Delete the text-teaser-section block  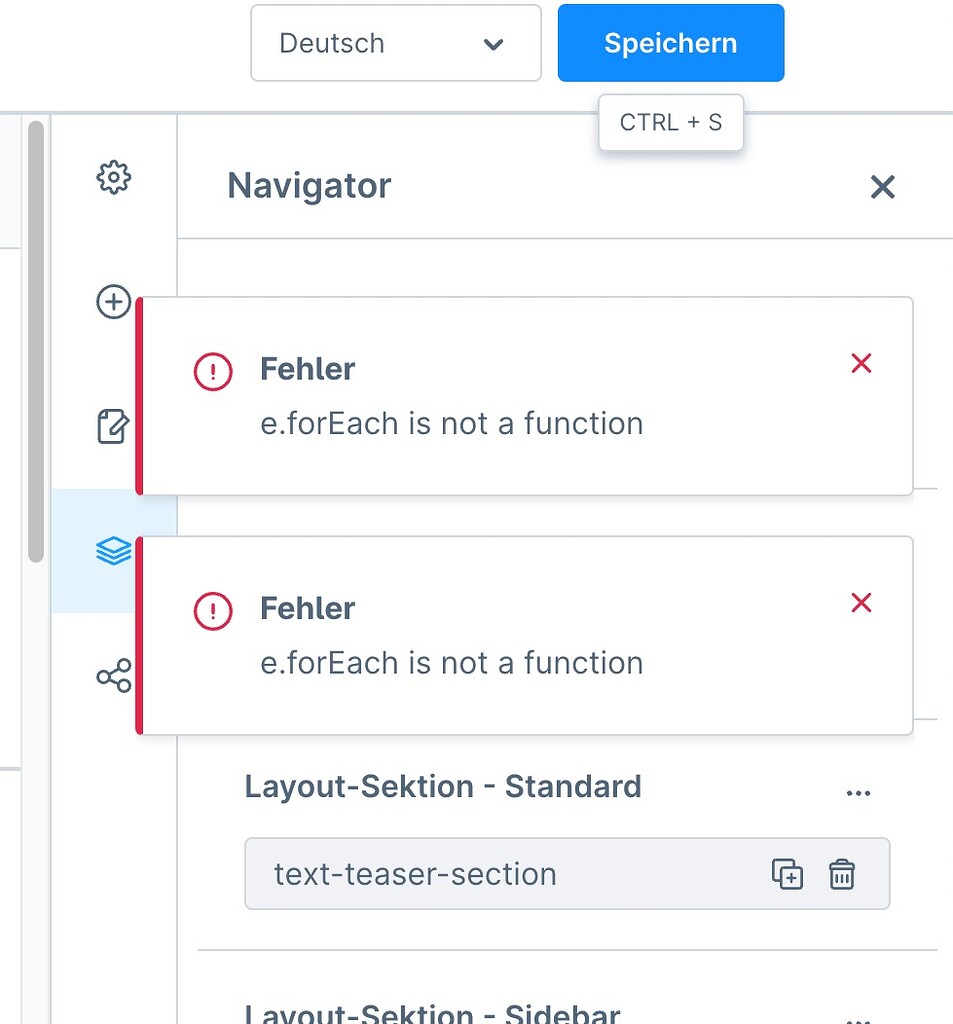tap(841, 873)
